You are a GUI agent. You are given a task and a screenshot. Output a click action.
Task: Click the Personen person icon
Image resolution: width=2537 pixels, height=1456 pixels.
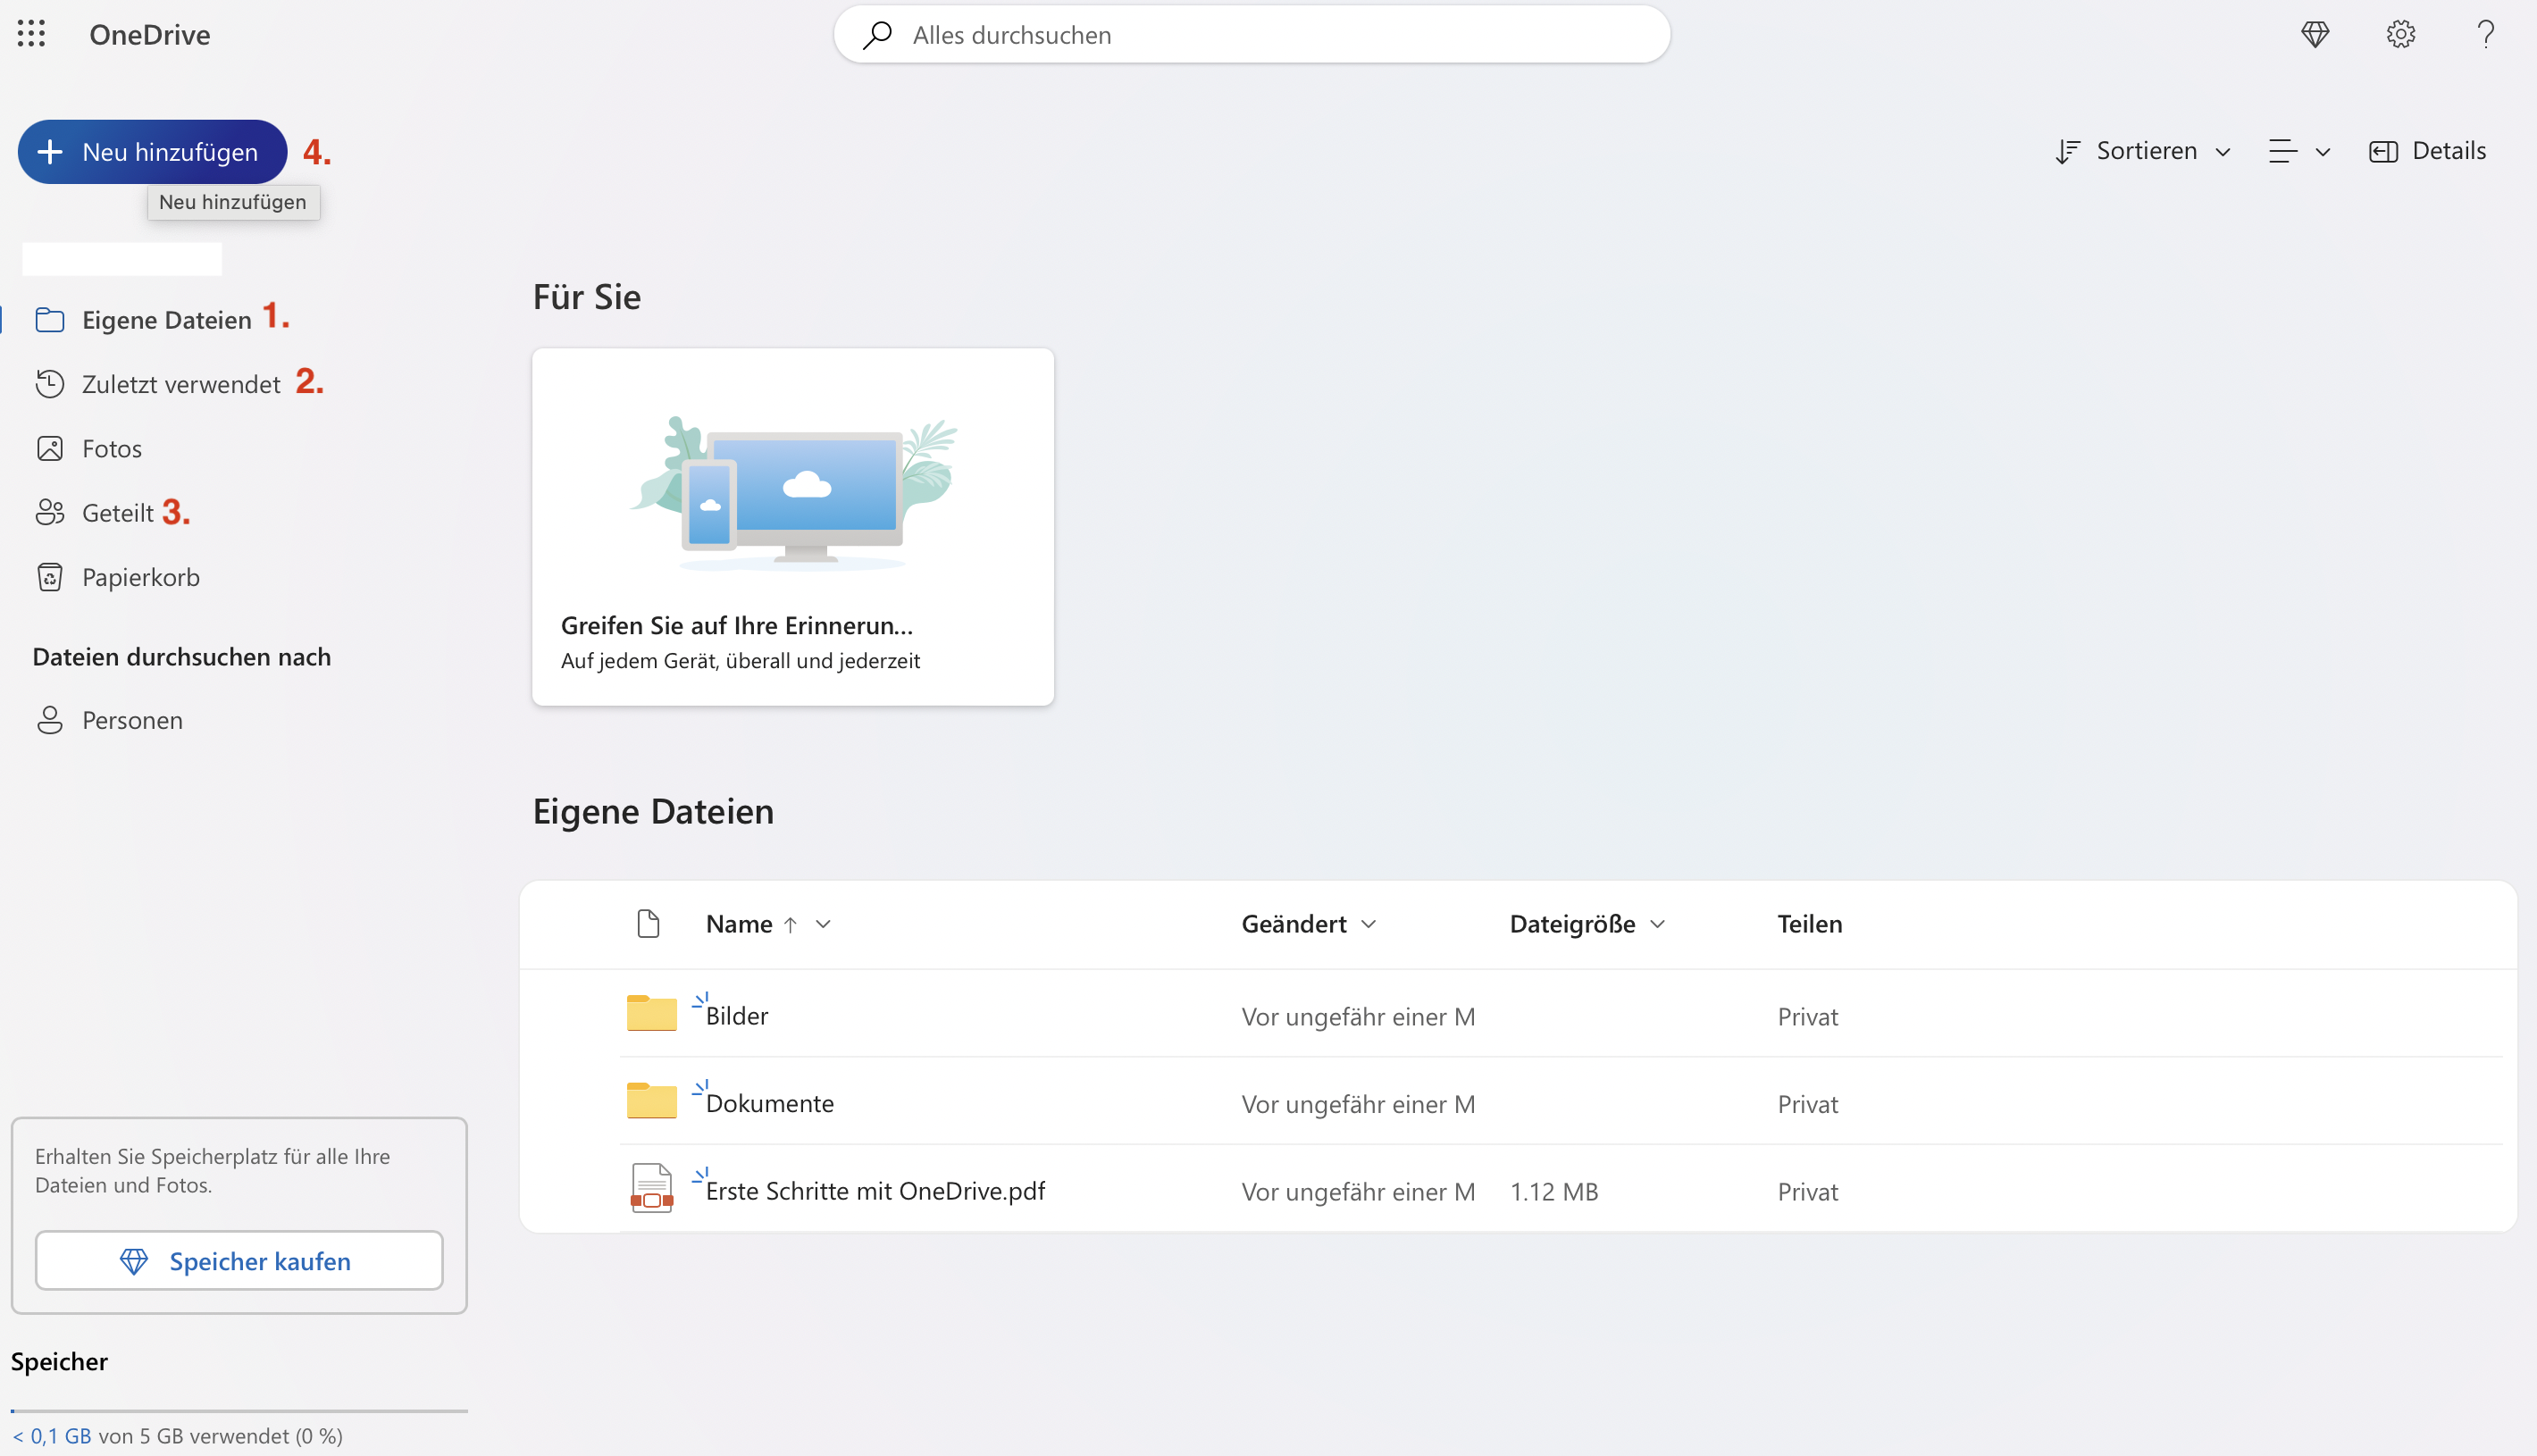pos(50,720)
